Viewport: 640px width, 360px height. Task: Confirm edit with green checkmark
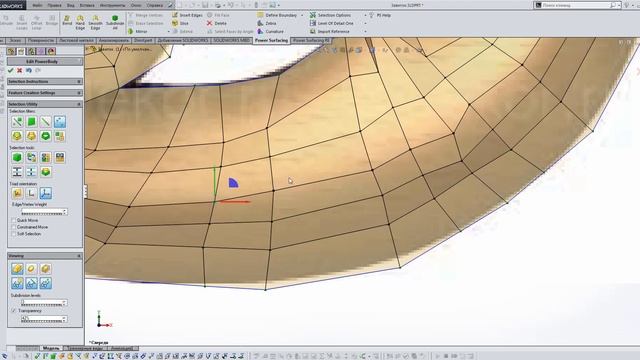(11, 71)
